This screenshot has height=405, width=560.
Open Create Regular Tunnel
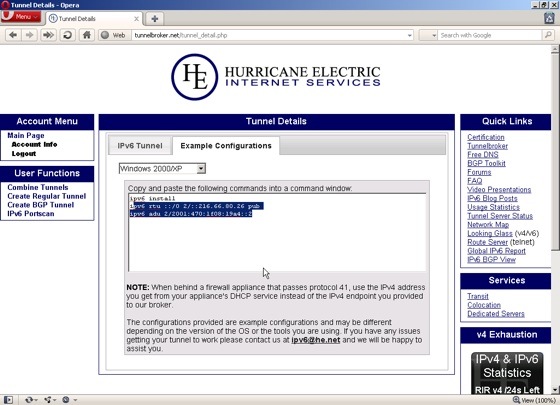[x=46, y=196]
